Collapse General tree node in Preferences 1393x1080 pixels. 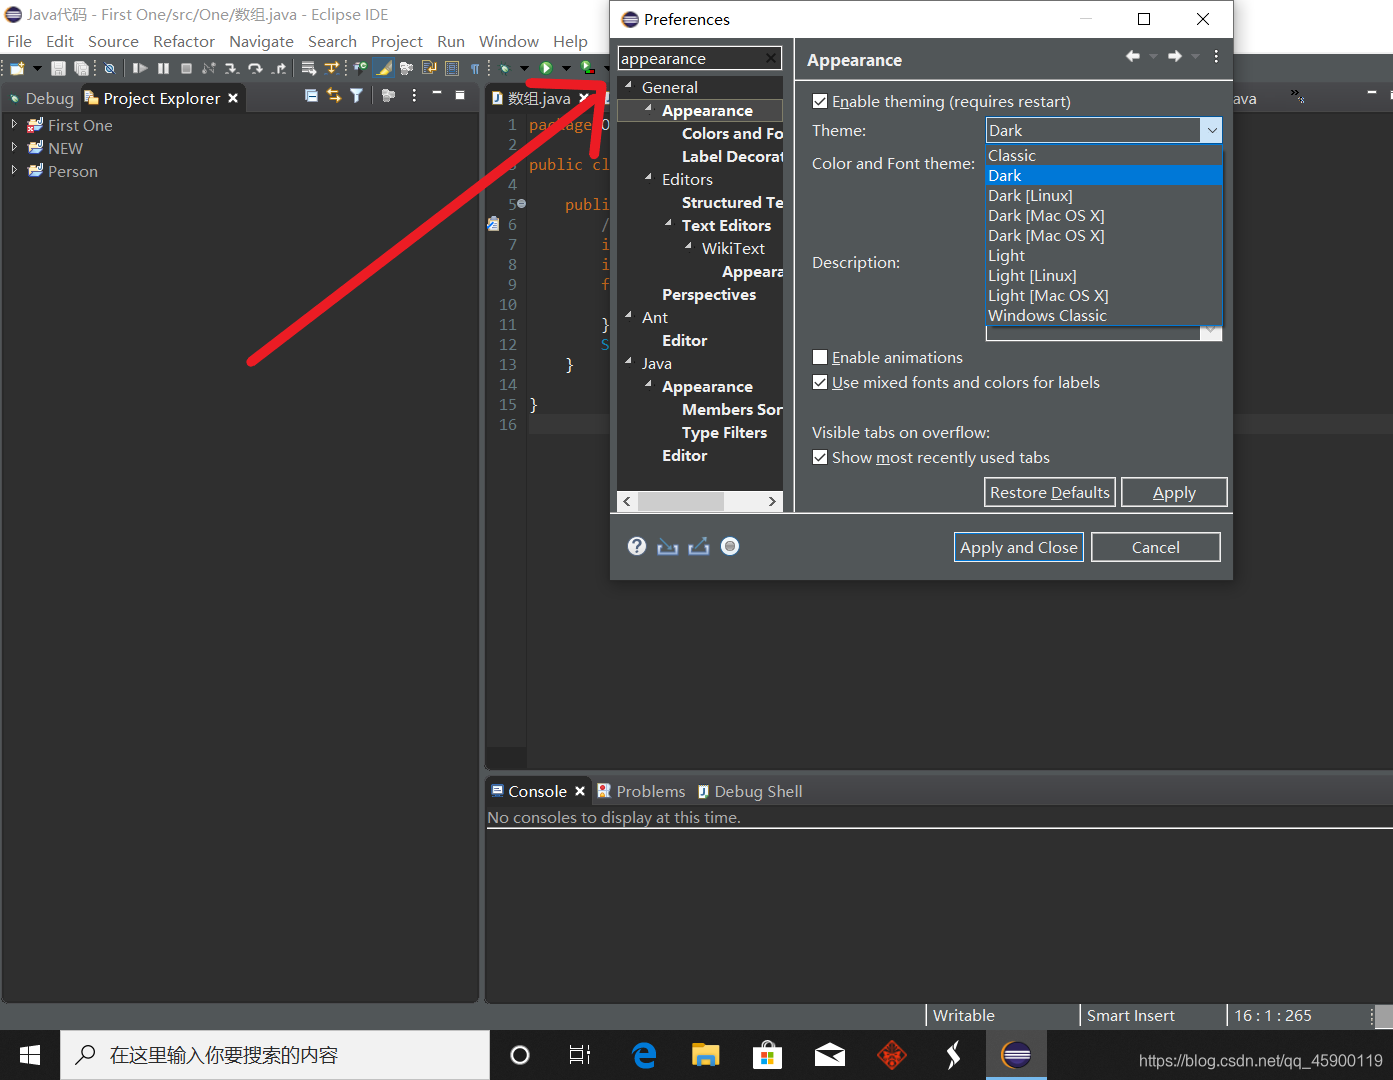628,86
